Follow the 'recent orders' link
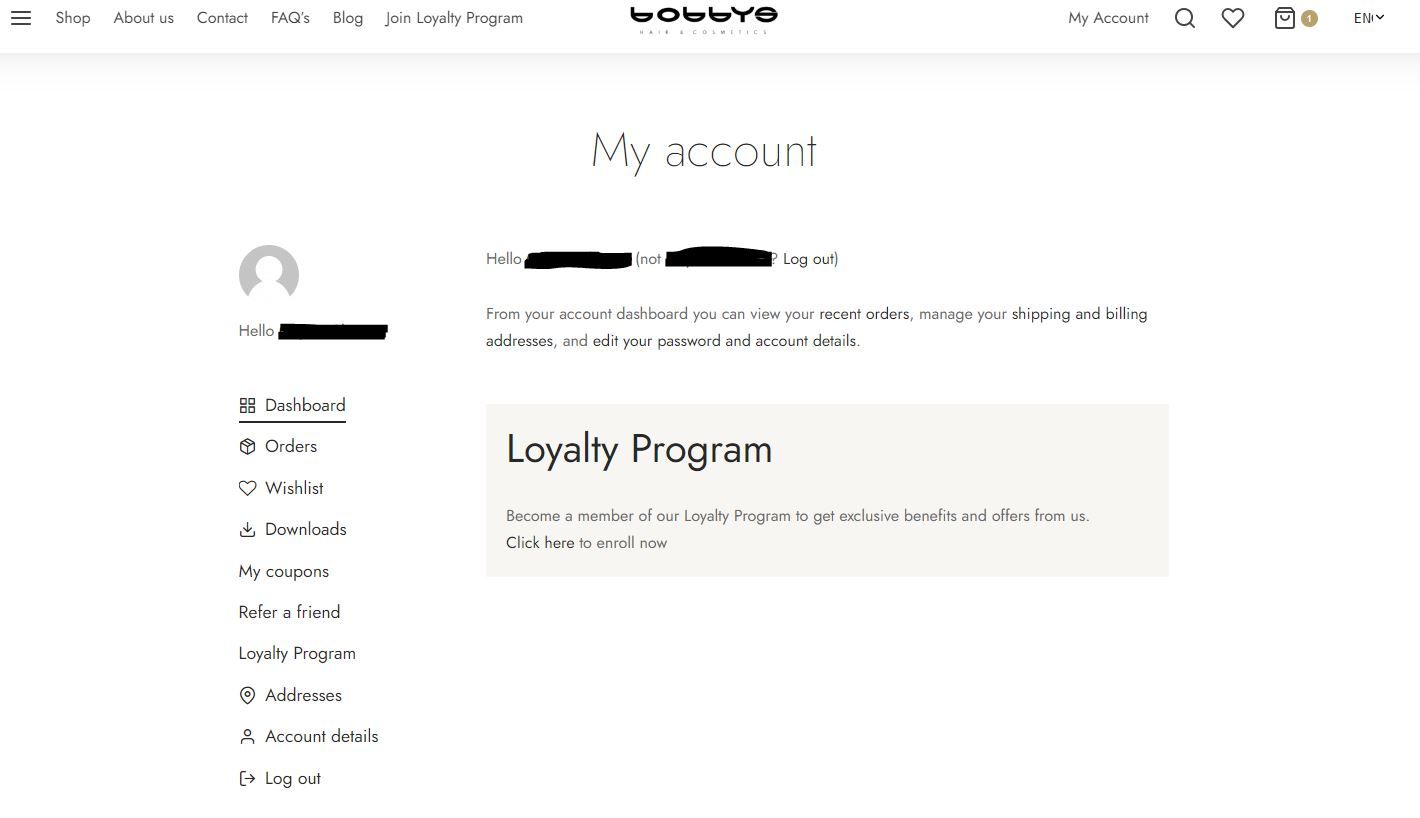 [x=864, y=314]
